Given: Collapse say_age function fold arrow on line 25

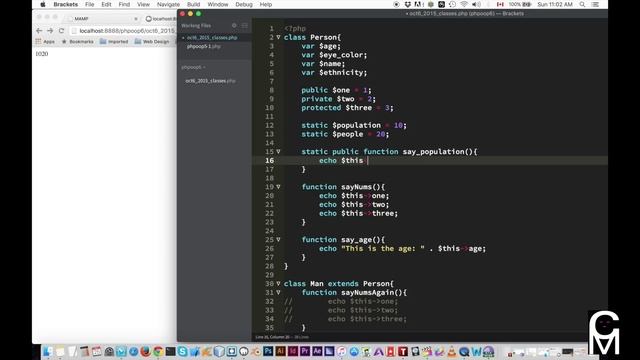Looking at the screenshot, I should click(x=278, y=240).
